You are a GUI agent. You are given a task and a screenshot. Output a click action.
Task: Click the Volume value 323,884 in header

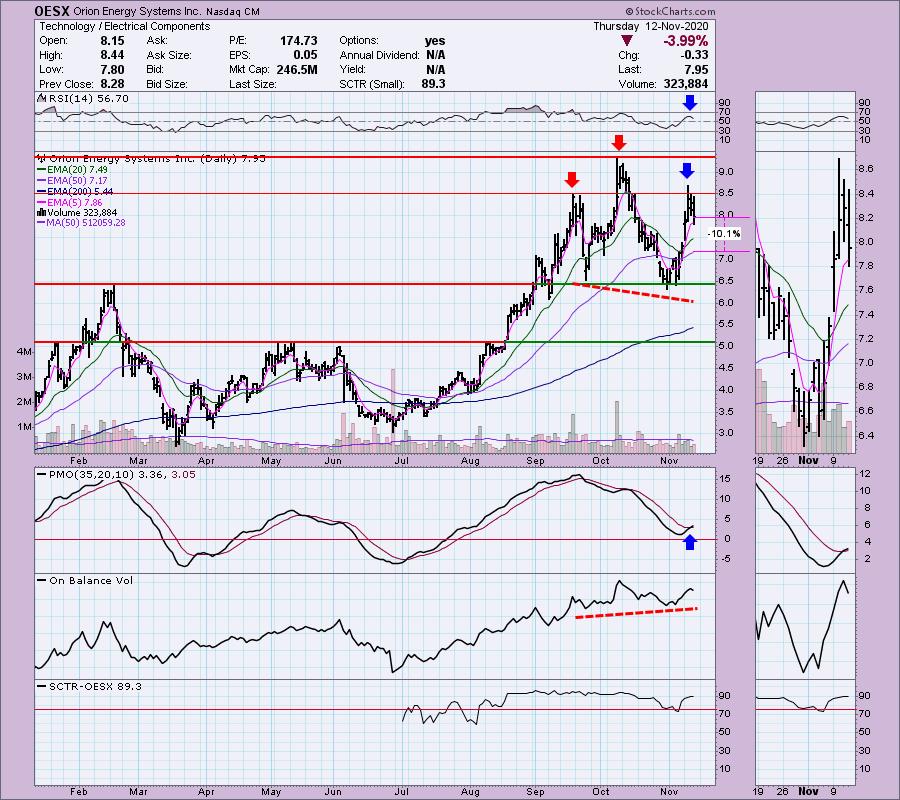click(x=685, y=84)
